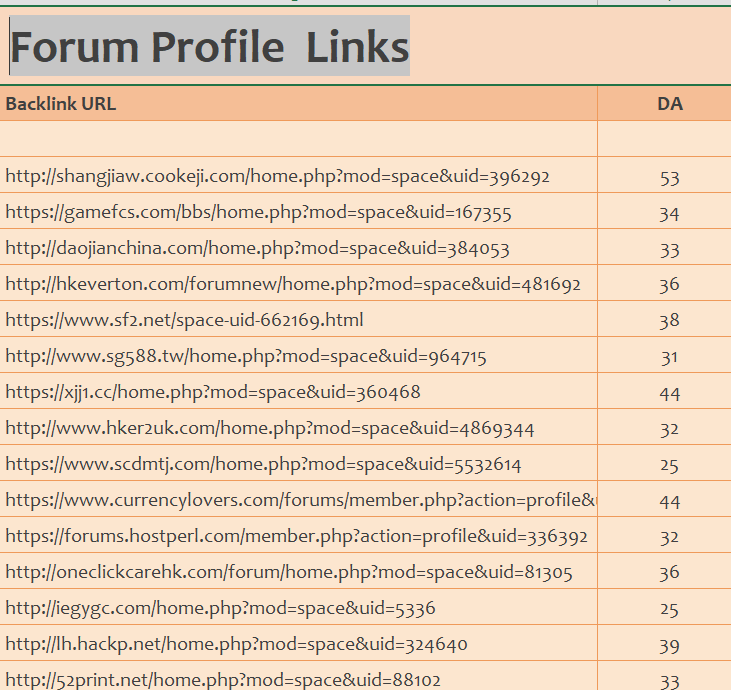Open the iegygc.com profile link

tap(220, 609)
